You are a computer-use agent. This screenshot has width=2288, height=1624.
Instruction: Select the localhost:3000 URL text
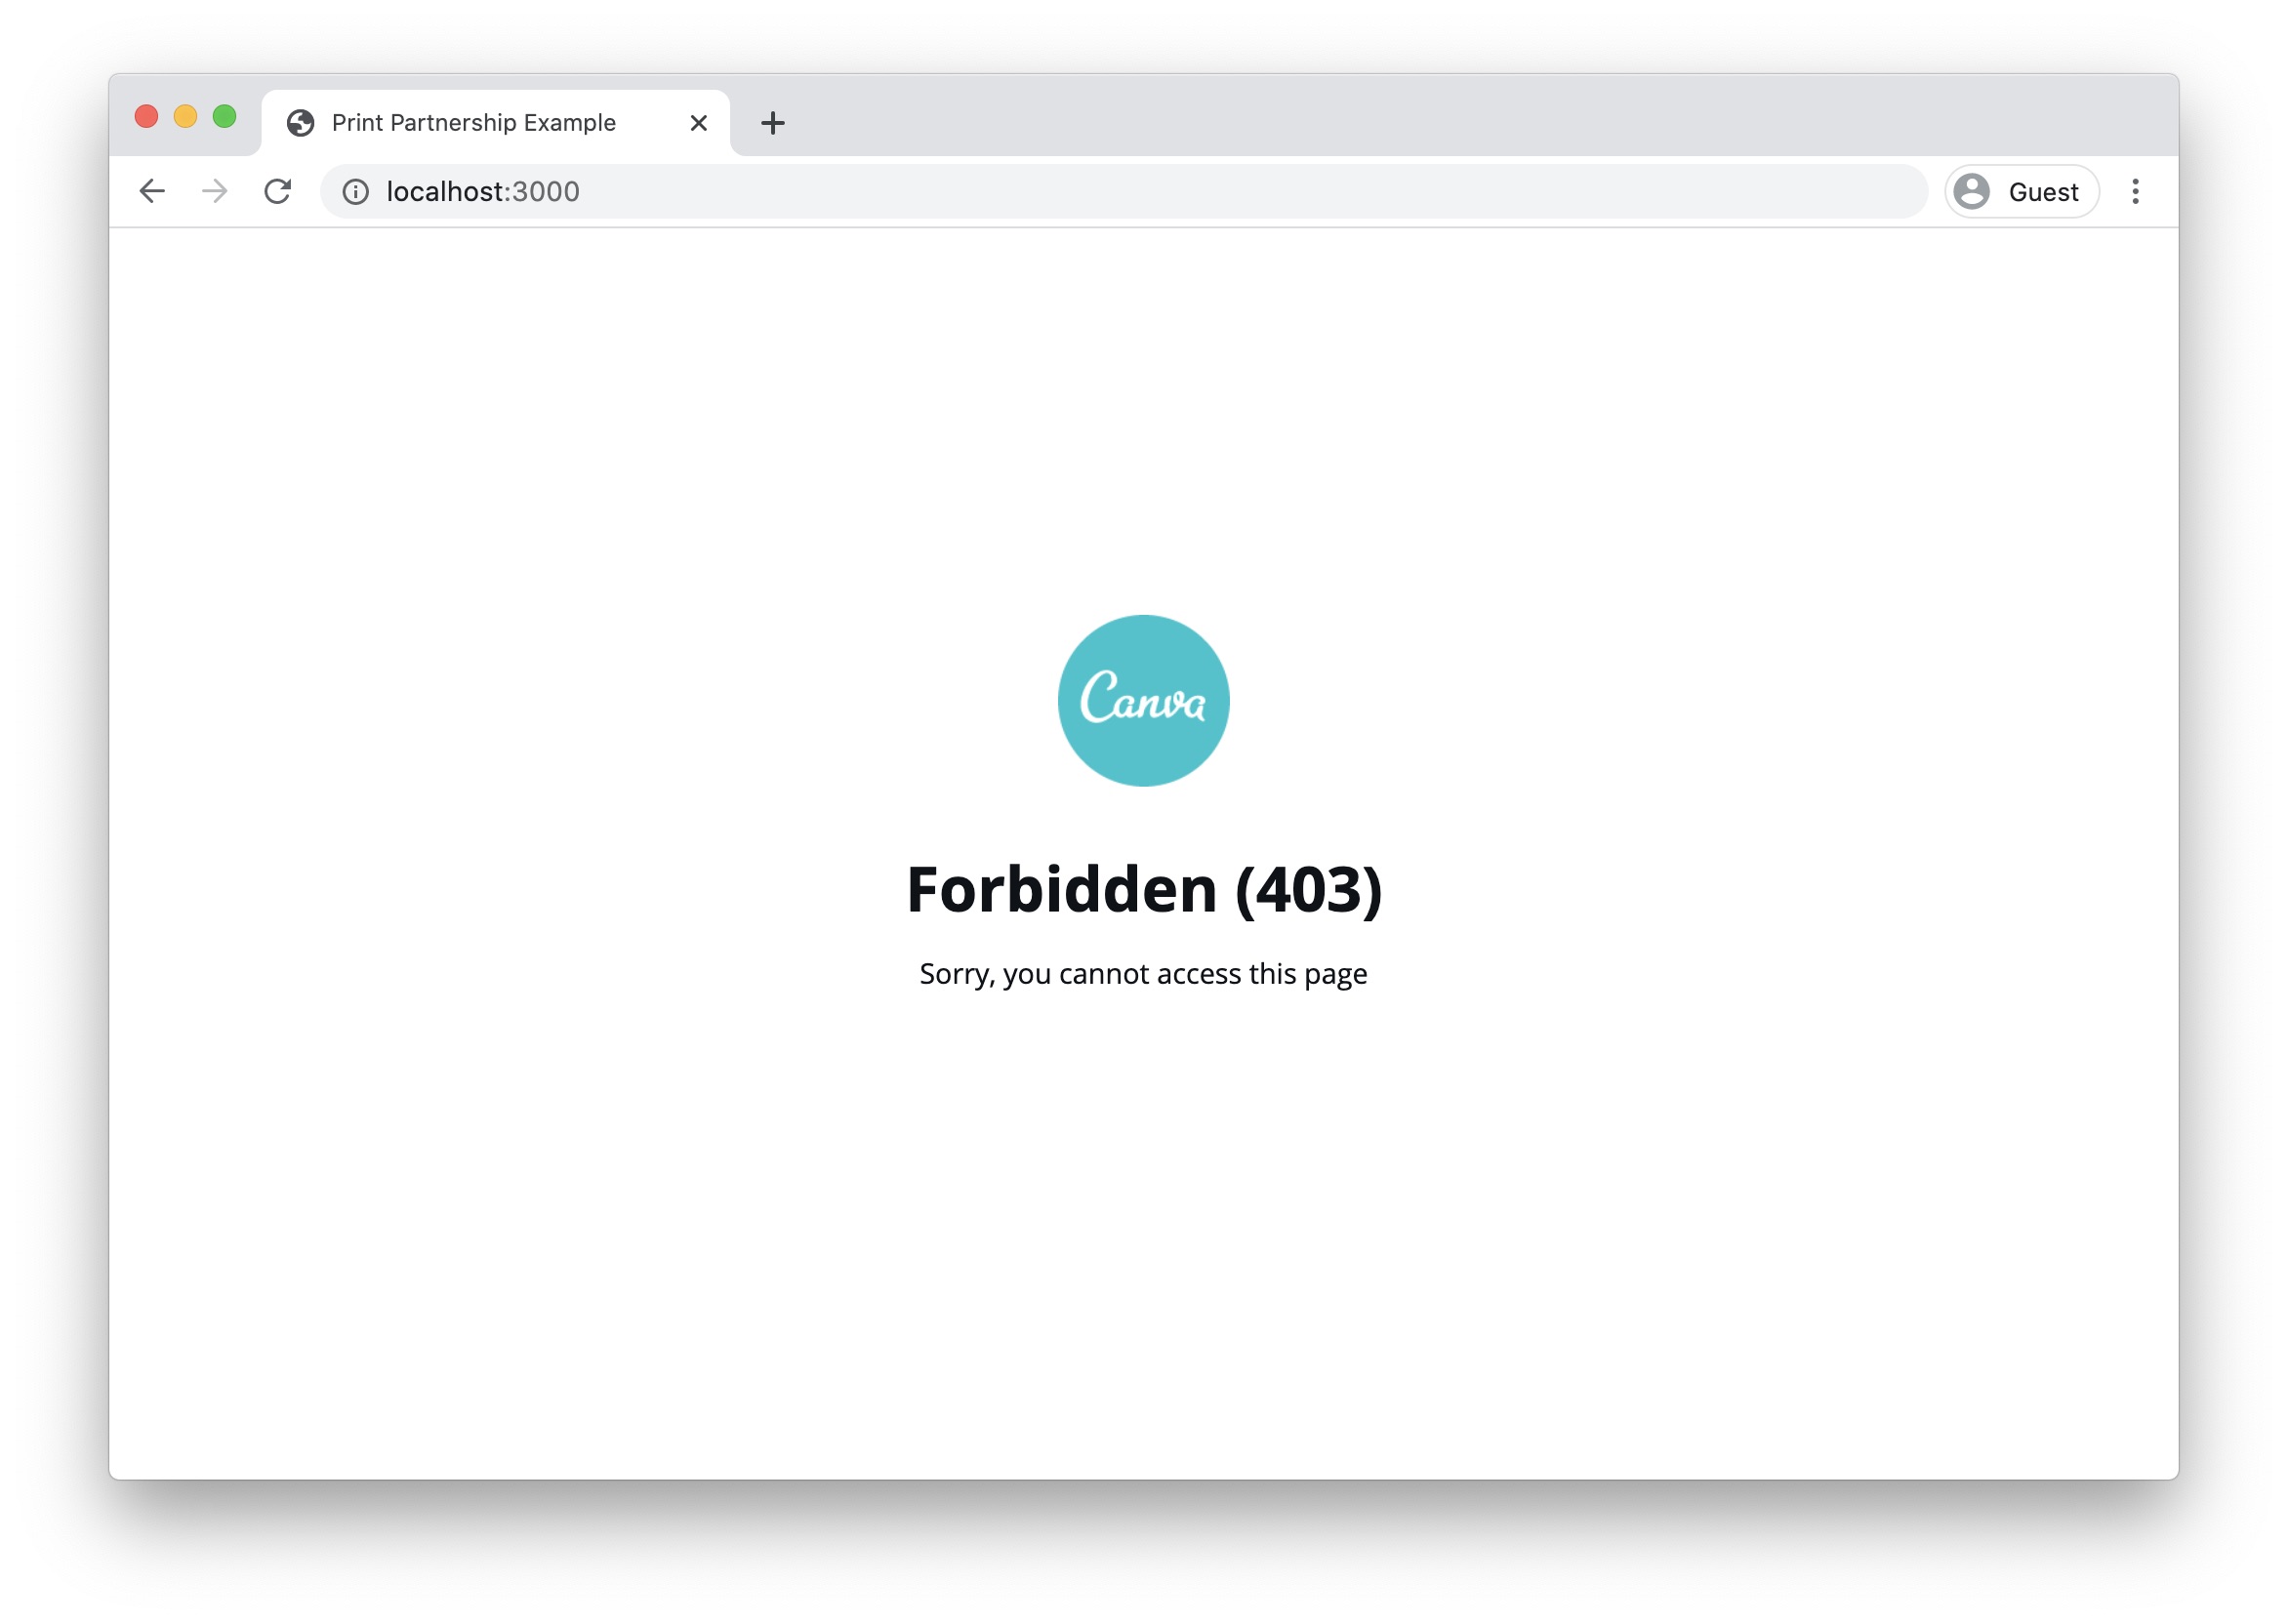point(485,189)
